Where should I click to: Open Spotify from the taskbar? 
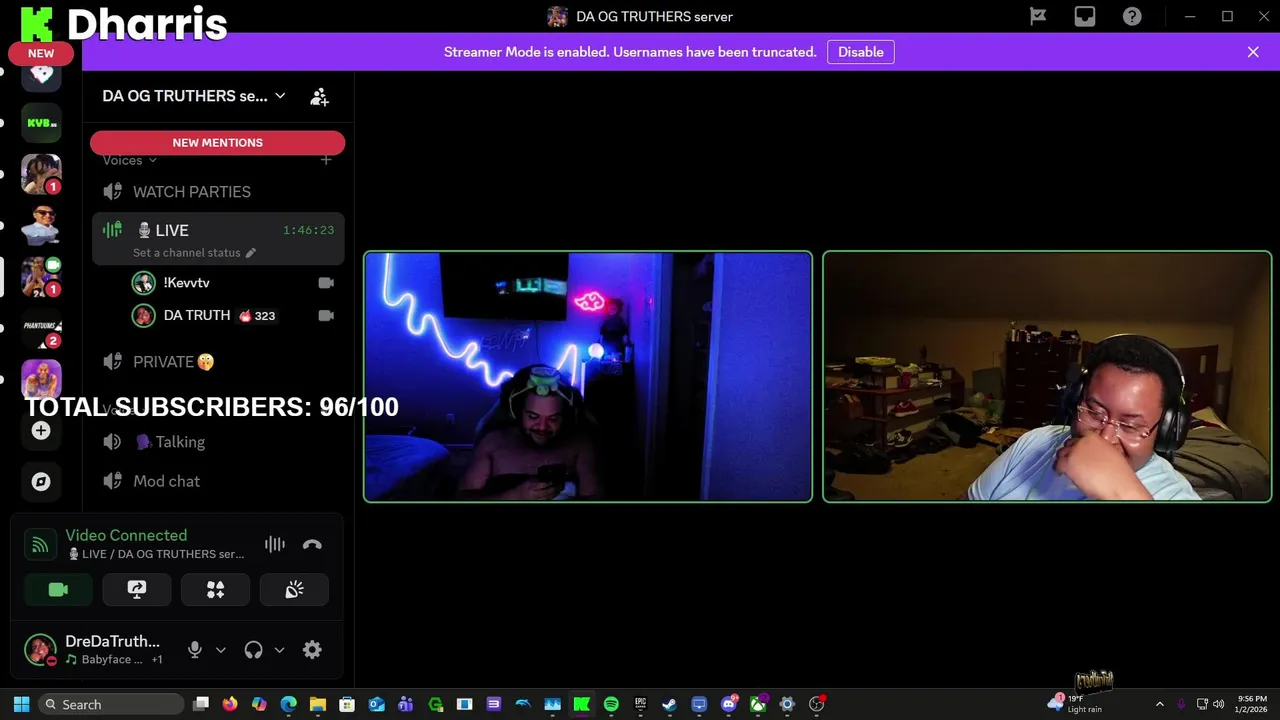click(x=611, y=705)
